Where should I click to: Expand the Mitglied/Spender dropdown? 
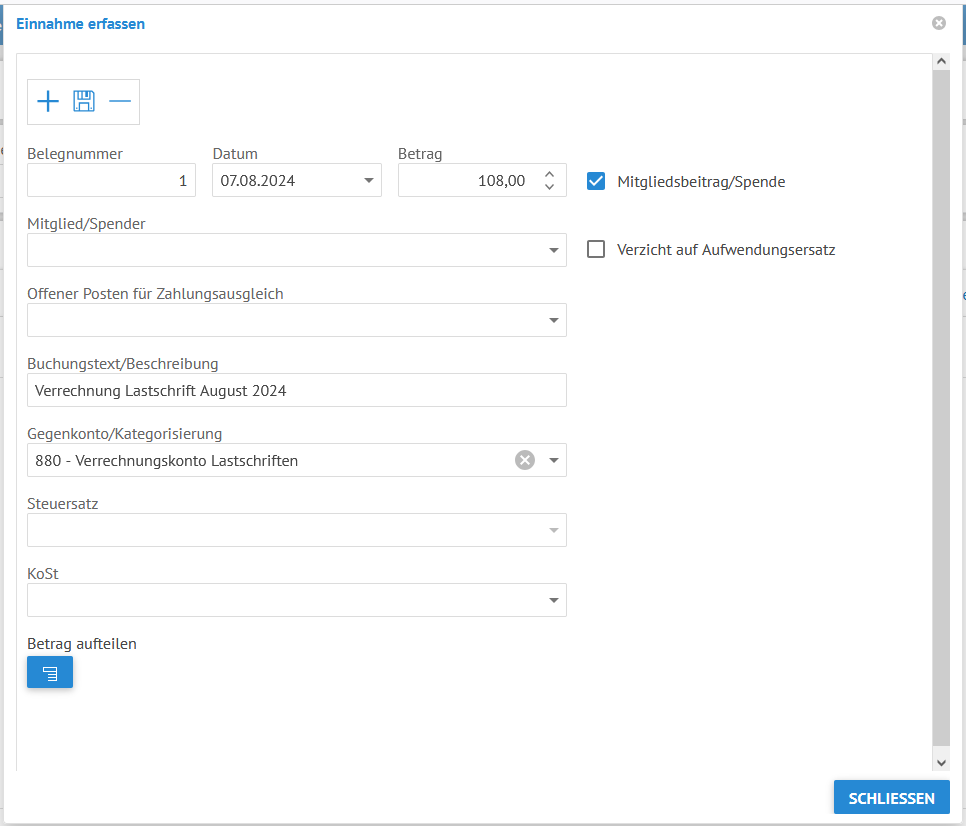click(x=554, y=250)
